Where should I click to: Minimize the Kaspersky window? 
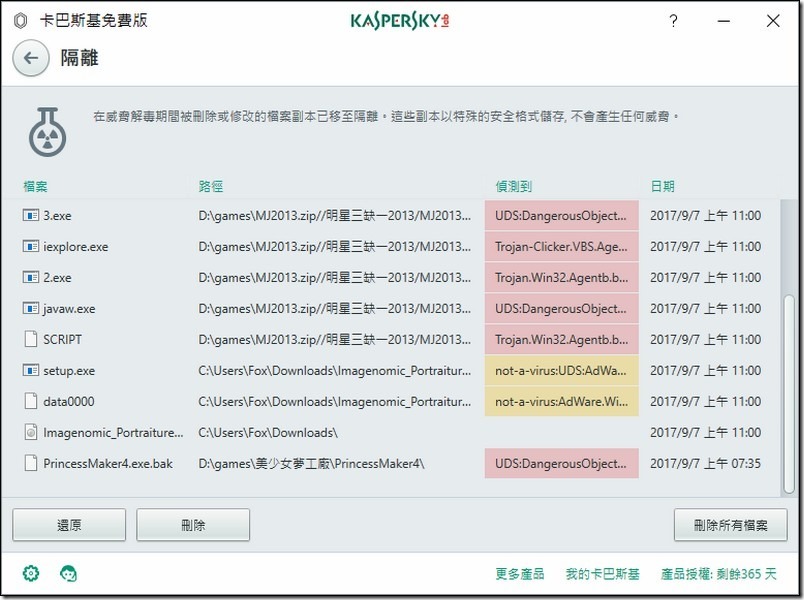[723, 21]
